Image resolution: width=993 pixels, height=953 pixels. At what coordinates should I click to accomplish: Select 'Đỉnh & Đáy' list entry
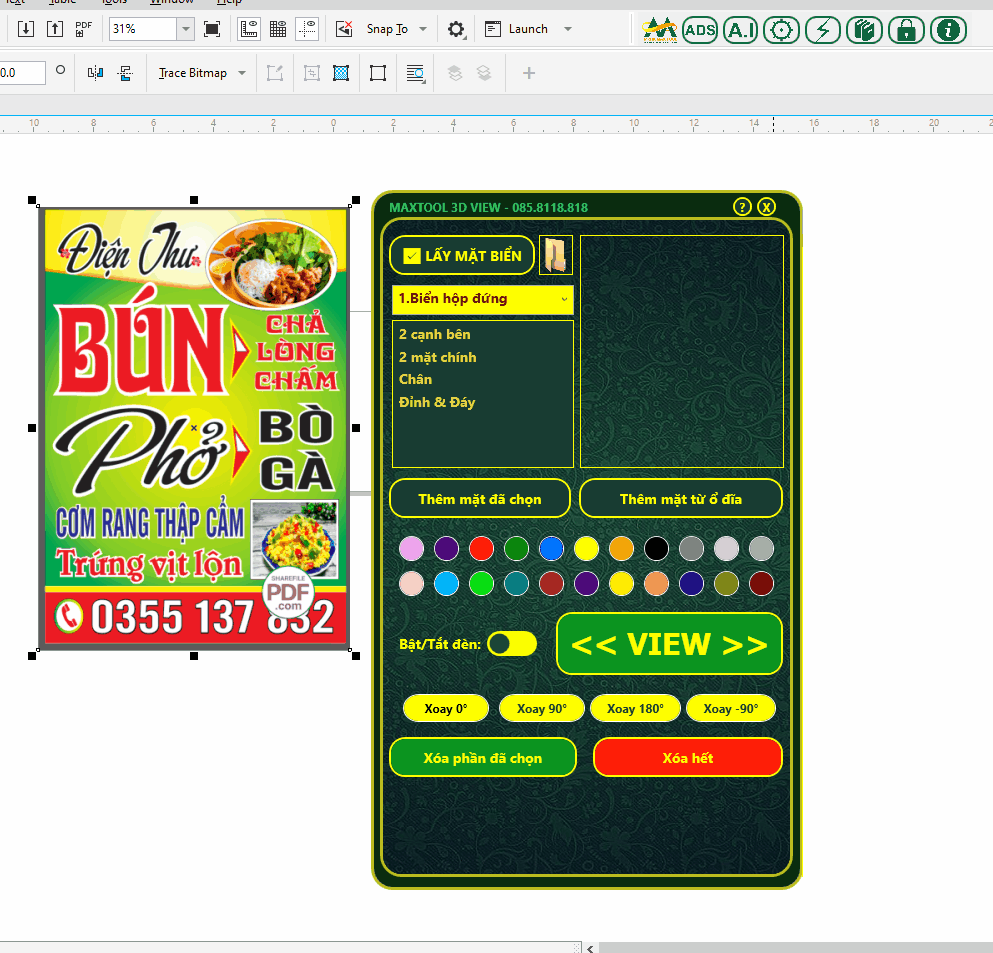[437, 402]
